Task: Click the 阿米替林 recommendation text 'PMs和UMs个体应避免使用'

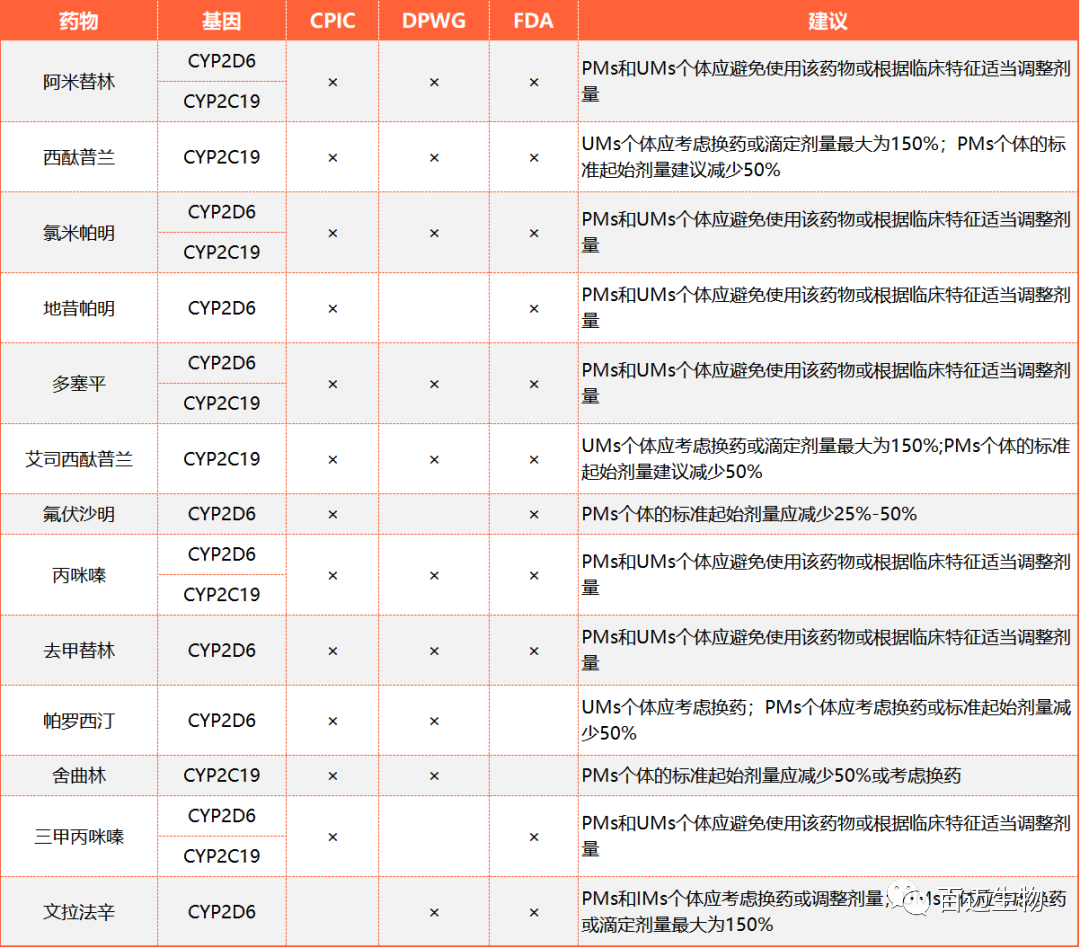Action: click(826, 81)
